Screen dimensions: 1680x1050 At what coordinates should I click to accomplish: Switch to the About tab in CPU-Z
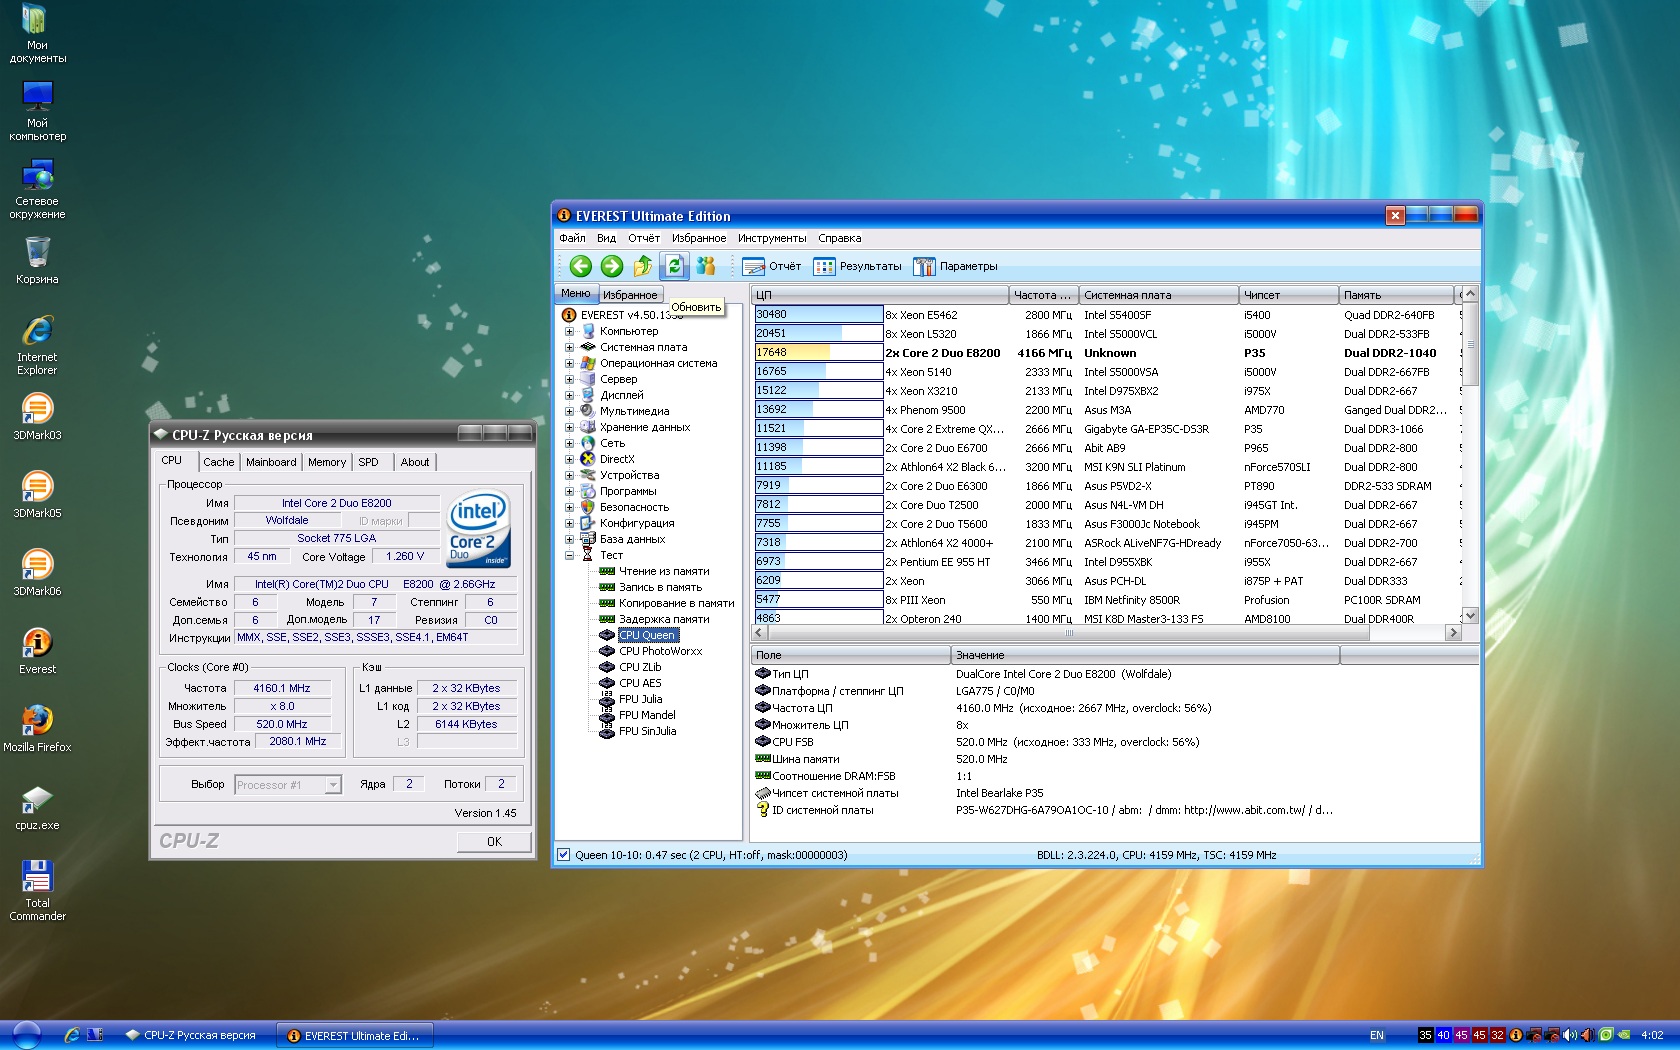coord(415,462)
